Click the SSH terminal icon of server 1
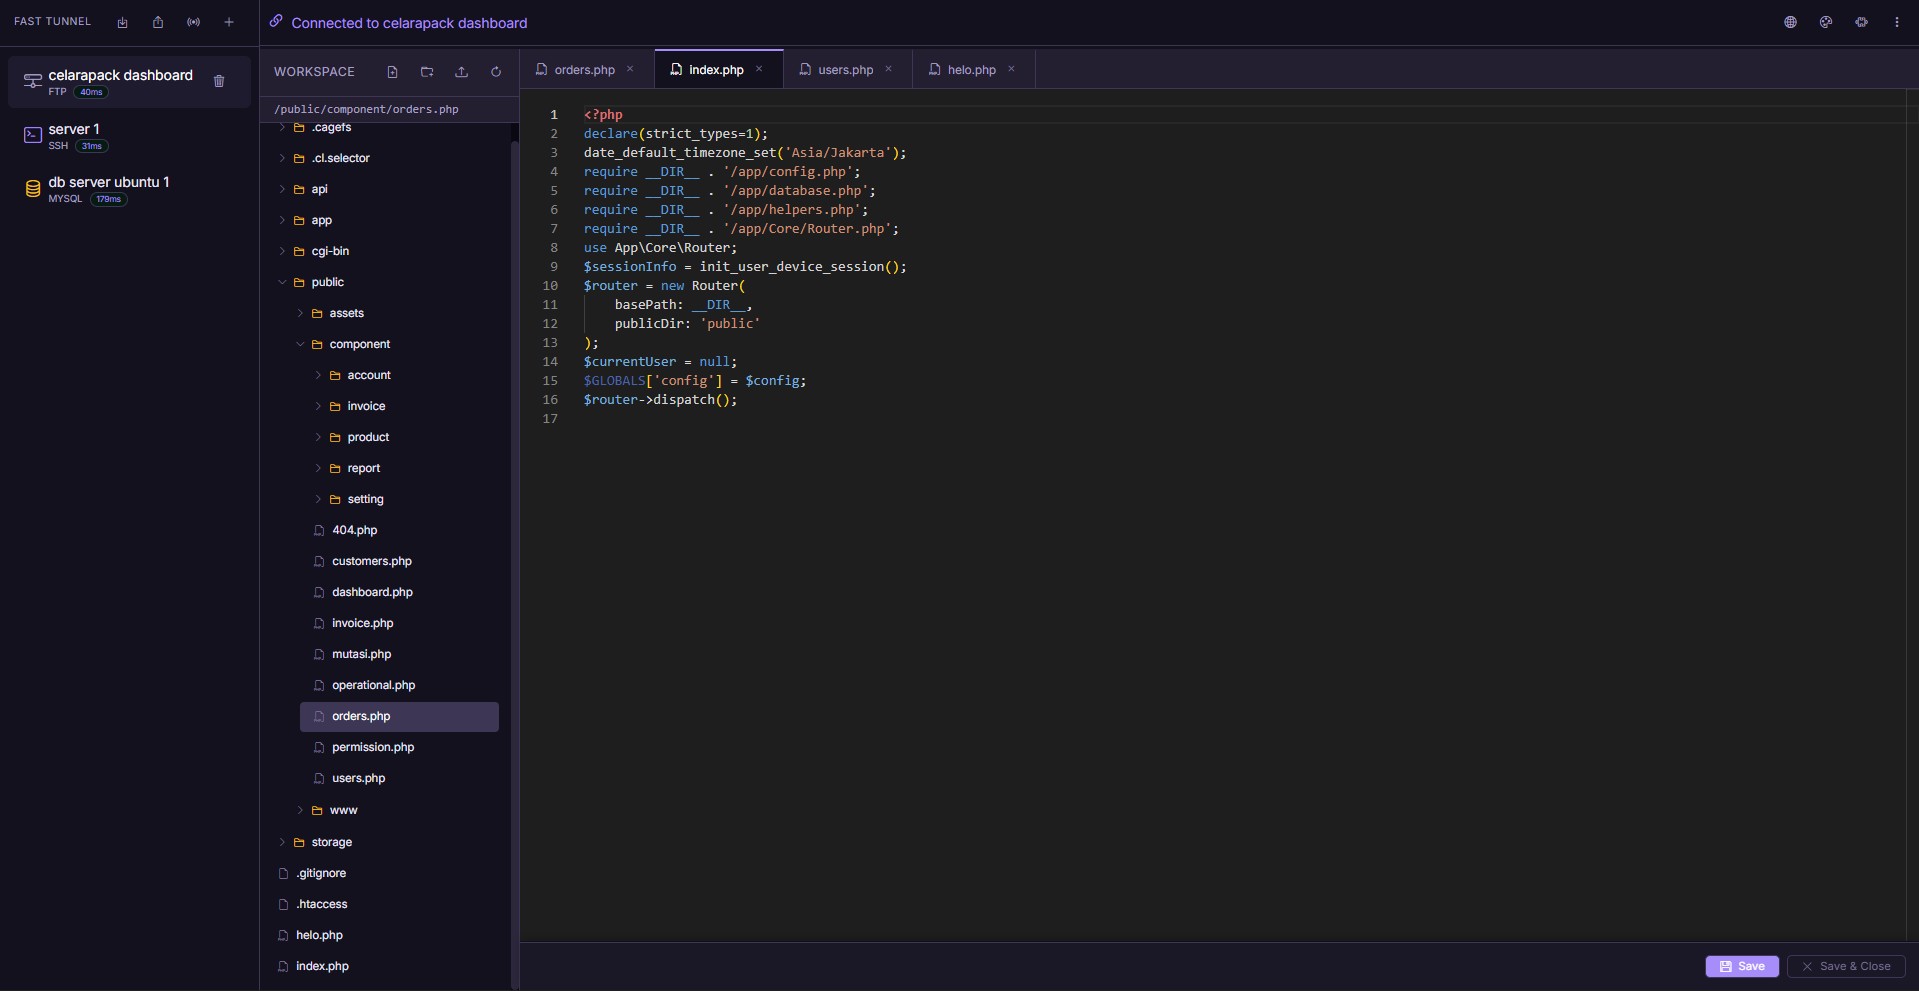Screen dimensions: 1919x991 pyautogui.click(x=32, y=135)
